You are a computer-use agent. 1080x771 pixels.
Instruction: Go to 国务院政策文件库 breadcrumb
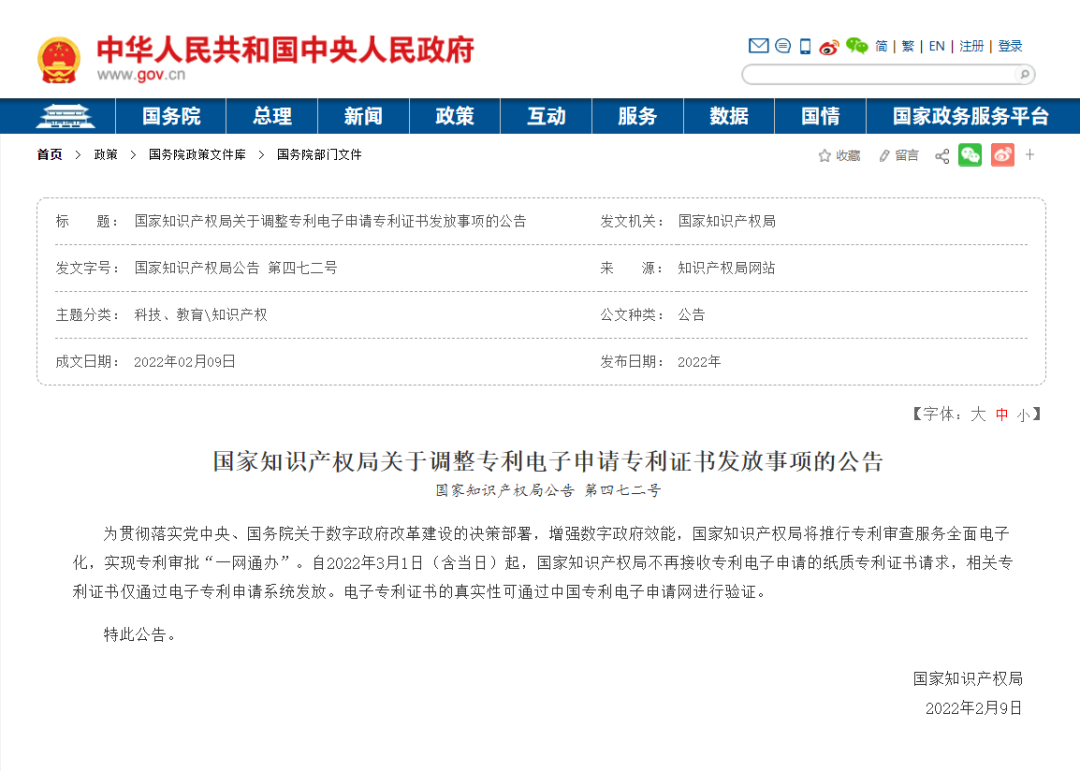click(x=197, y=155)
